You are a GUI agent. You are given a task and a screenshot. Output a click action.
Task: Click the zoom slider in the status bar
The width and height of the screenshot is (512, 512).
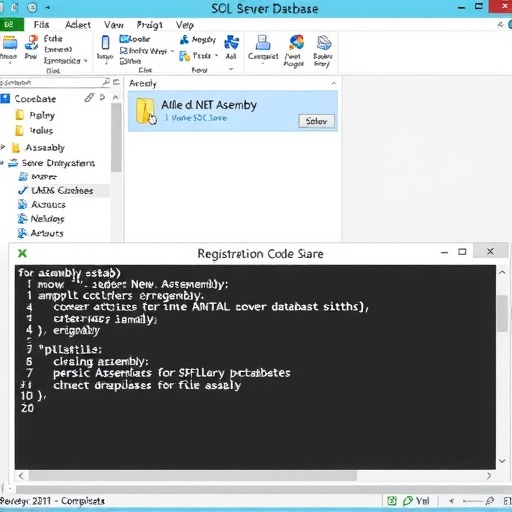[473, 501]
